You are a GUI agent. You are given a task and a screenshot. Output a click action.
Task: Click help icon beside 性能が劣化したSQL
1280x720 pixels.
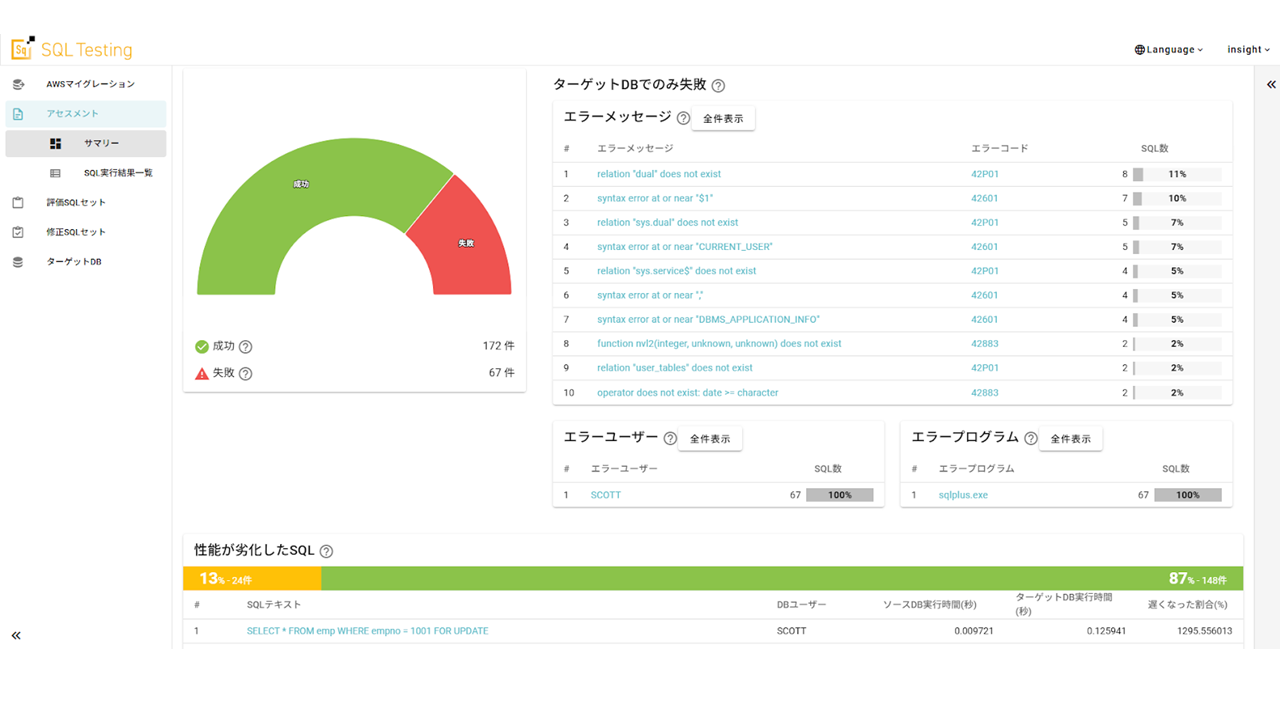(x=326, y=551)
